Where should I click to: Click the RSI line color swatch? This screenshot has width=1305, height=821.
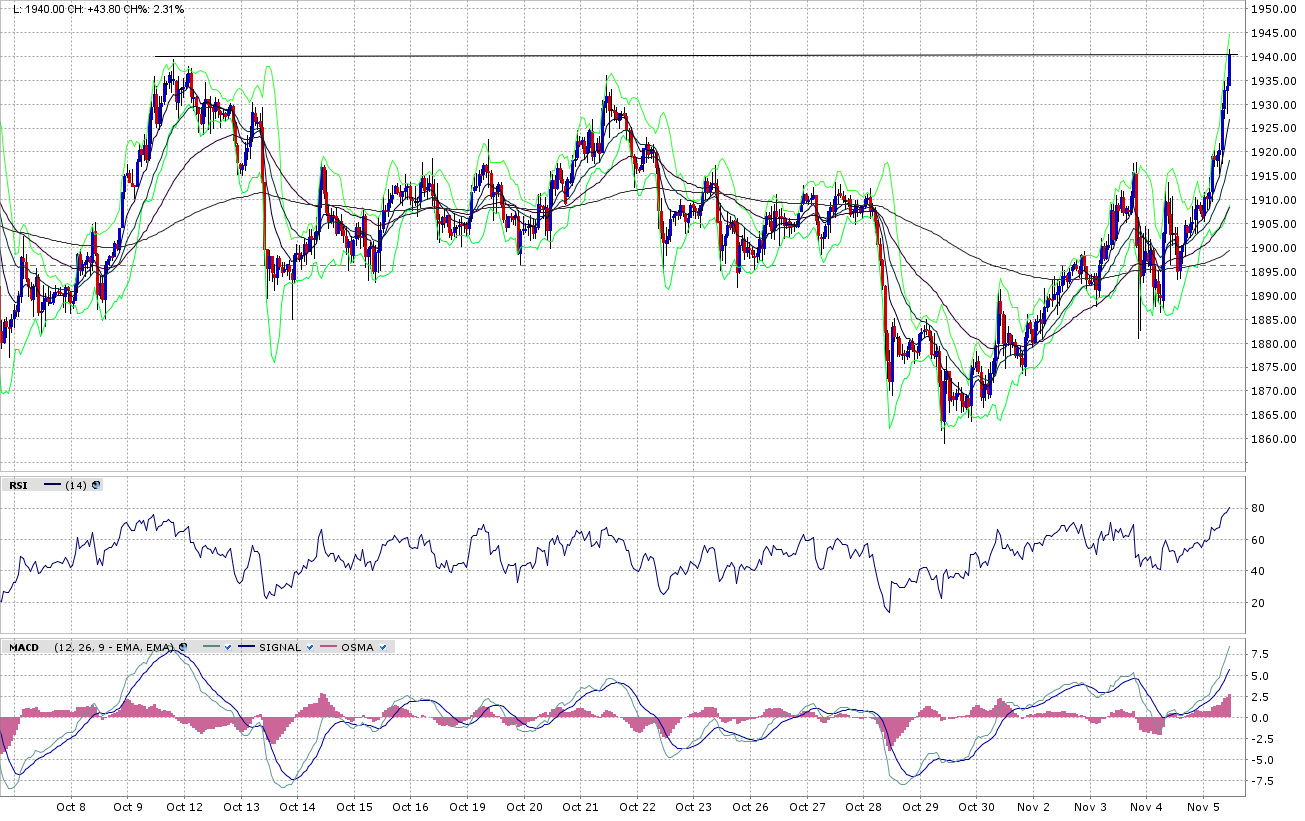coord(52,485)
